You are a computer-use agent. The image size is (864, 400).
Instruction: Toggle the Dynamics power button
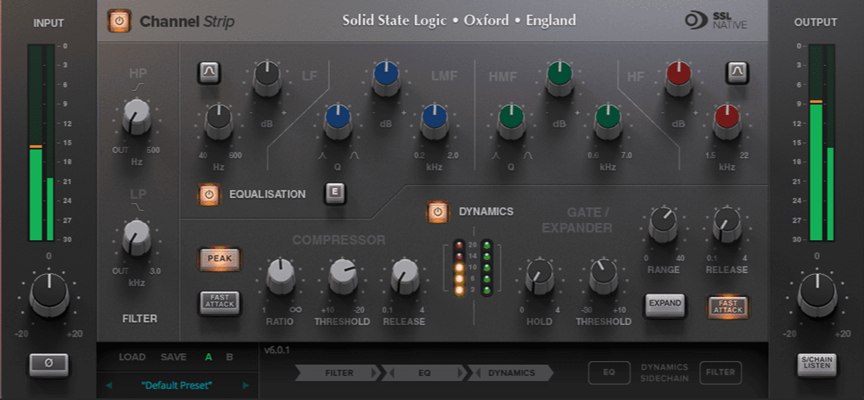[x=438, y=212]
